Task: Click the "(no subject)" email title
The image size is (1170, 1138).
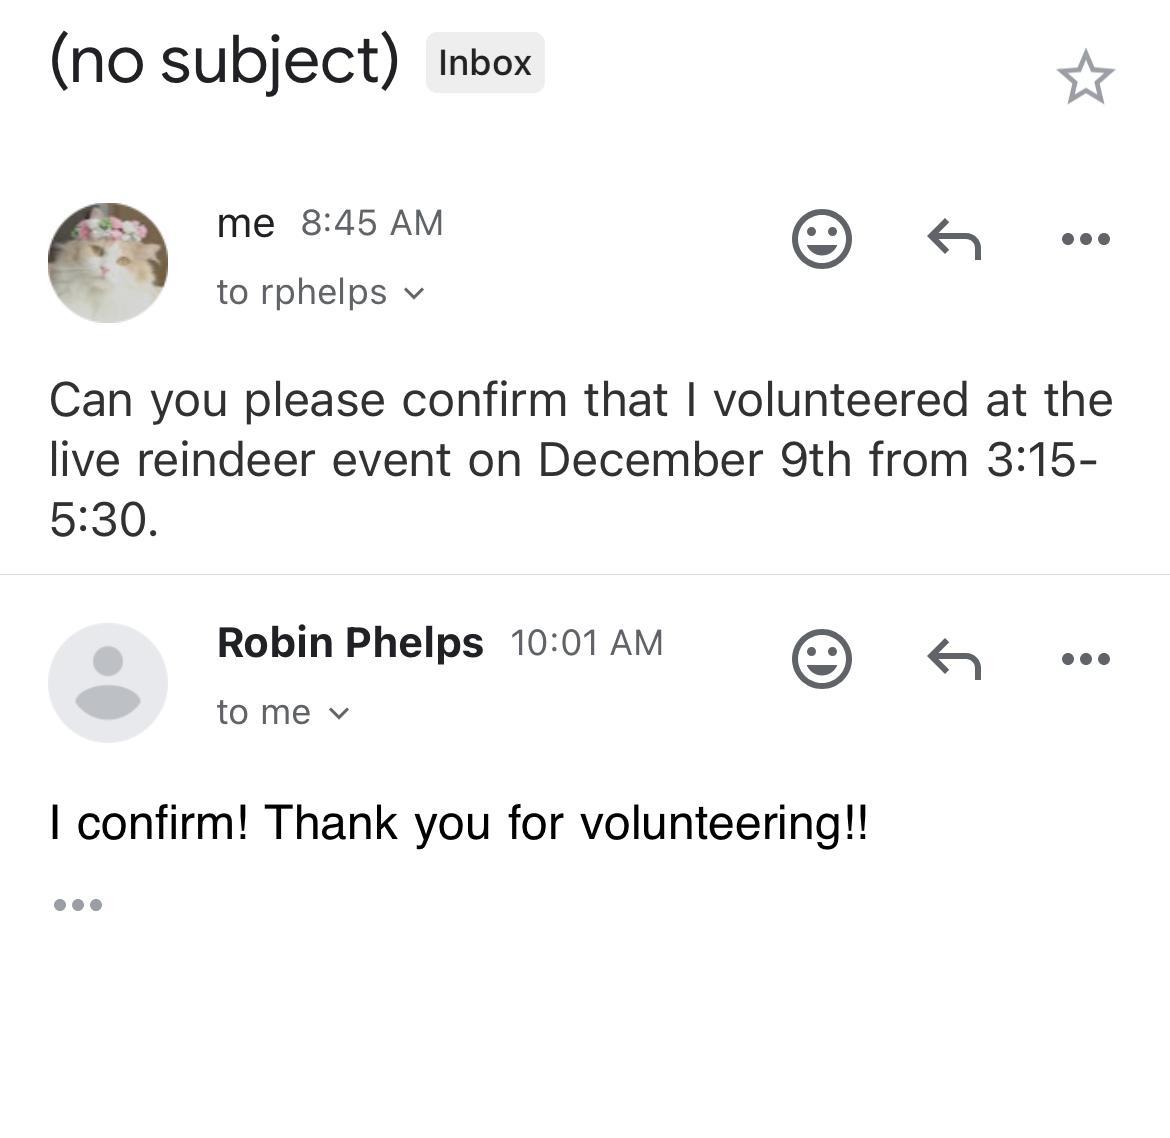Action: [224, 60]
